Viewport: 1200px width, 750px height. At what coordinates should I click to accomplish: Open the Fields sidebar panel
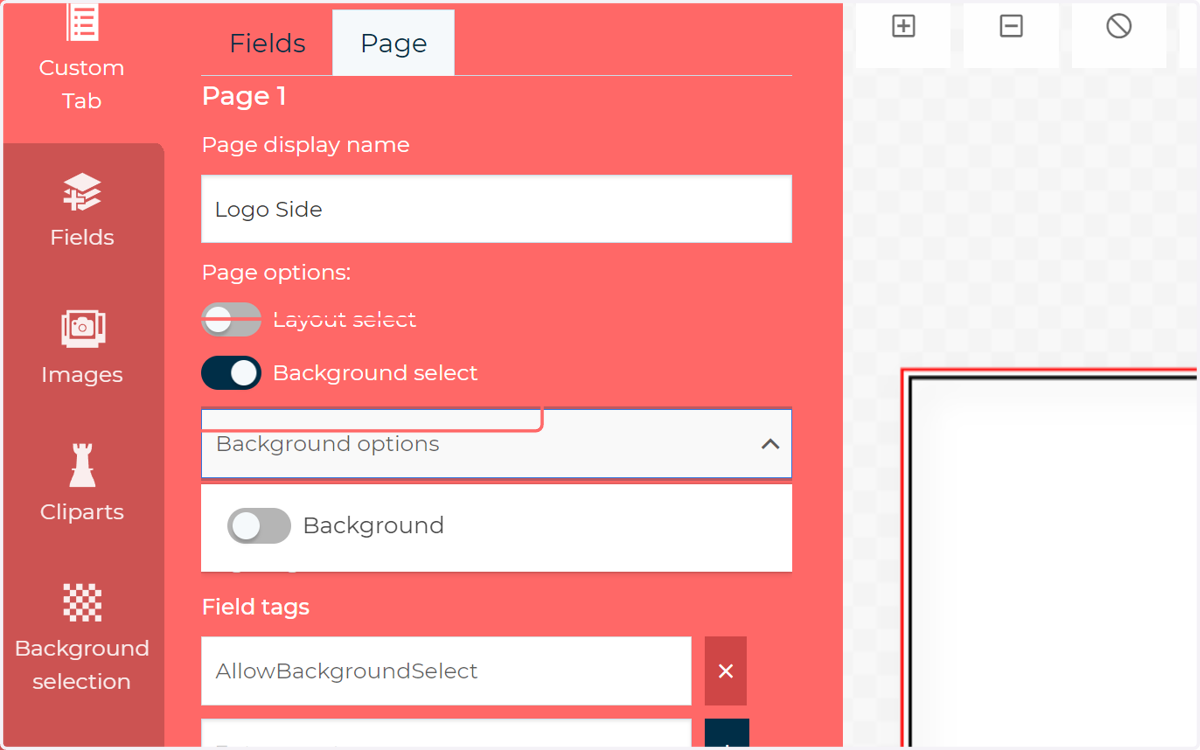pyautogui.click(x=82, y=210)
